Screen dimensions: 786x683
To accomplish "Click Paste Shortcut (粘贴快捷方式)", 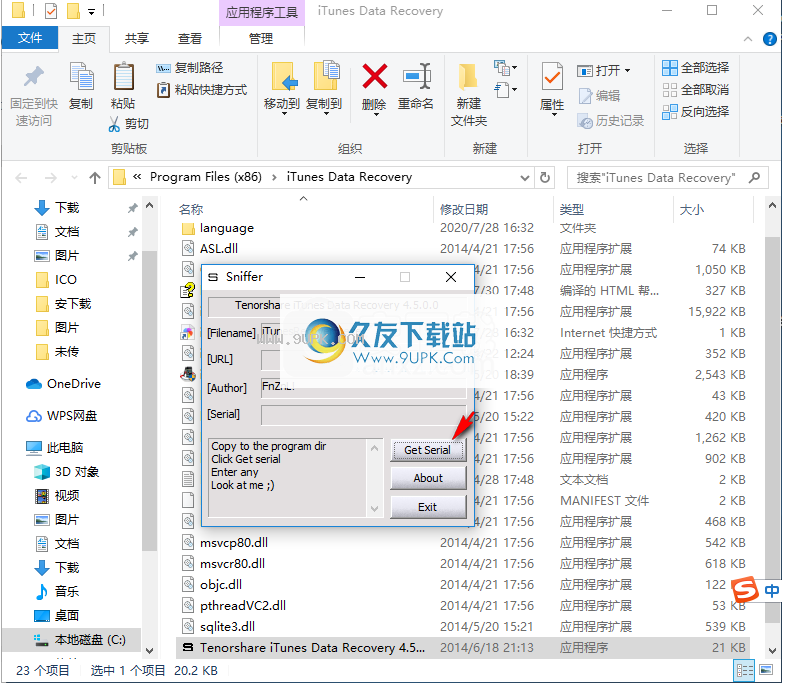I will pyautogui.click(x=202, y=90).
